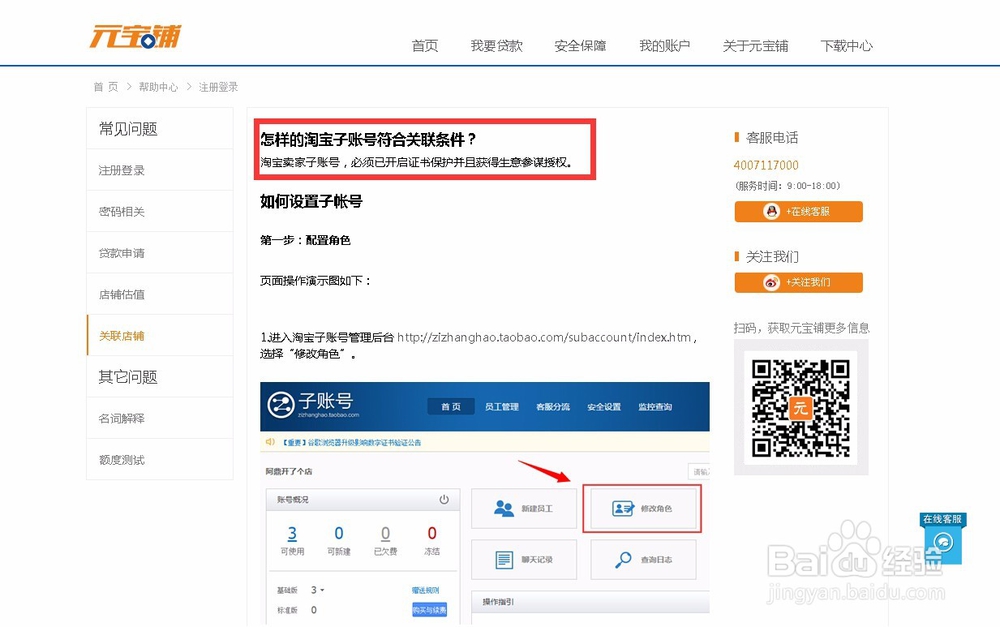This screenshot has width=1000, height=627.
Task: Select the 监控查询 tab in the 子账号 header
Action: coord(655,407)
